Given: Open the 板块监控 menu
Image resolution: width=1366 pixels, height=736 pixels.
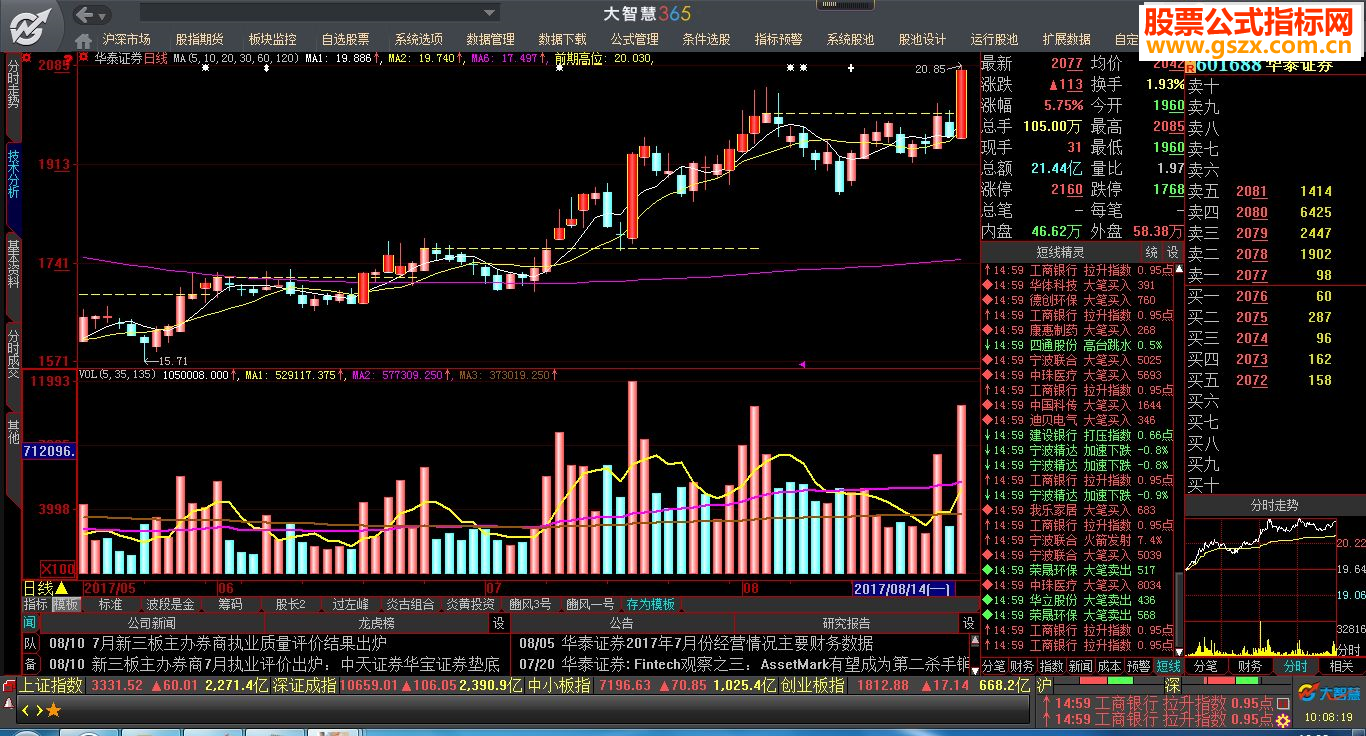Looking at the screenshot, I should click(x=272, y=39).
